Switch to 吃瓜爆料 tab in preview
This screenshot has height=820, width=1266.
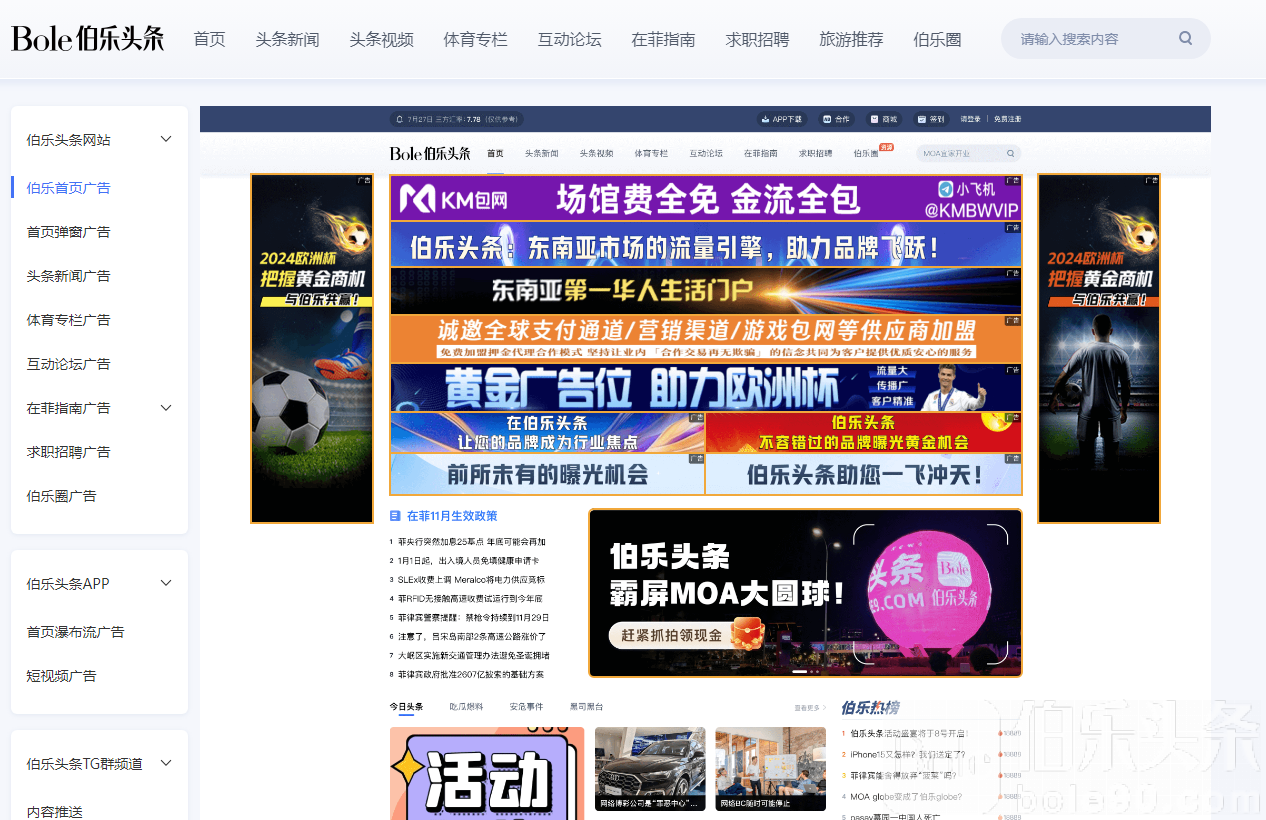tap(466, 706)
